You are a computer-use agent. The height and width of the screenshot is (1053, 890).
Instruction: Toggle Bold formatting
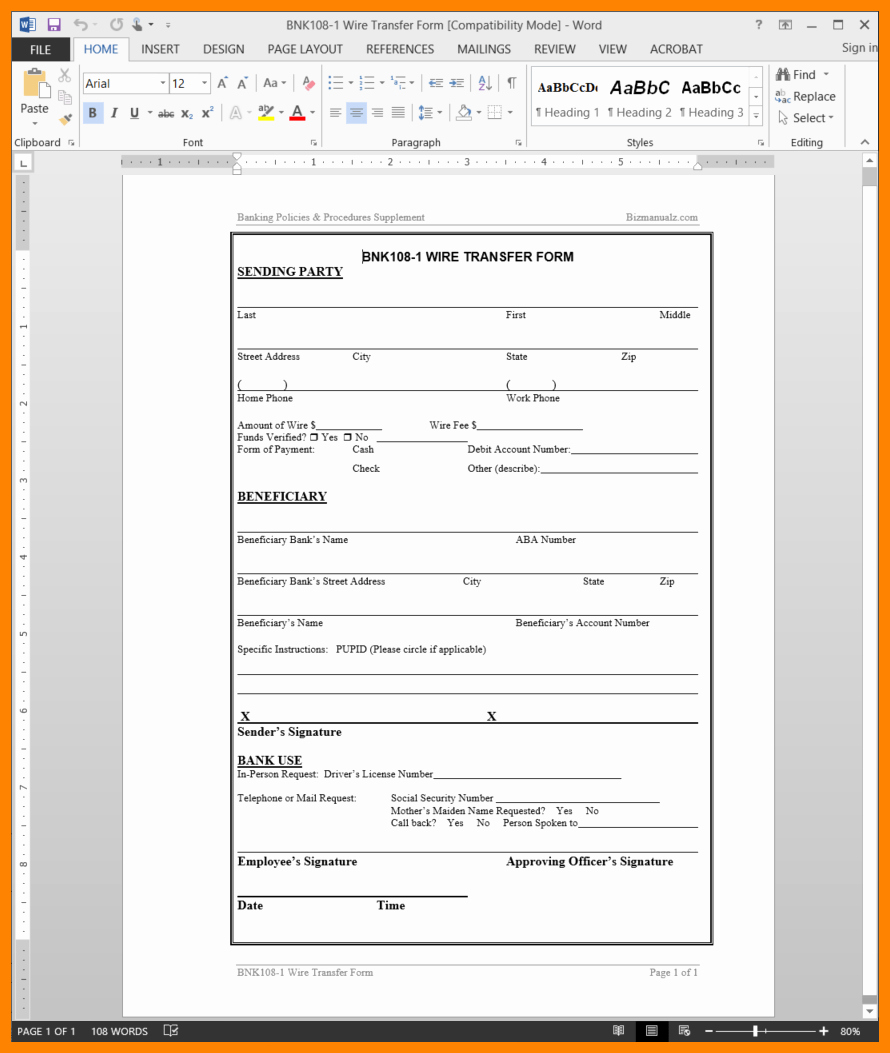click(x=93, y=113)
